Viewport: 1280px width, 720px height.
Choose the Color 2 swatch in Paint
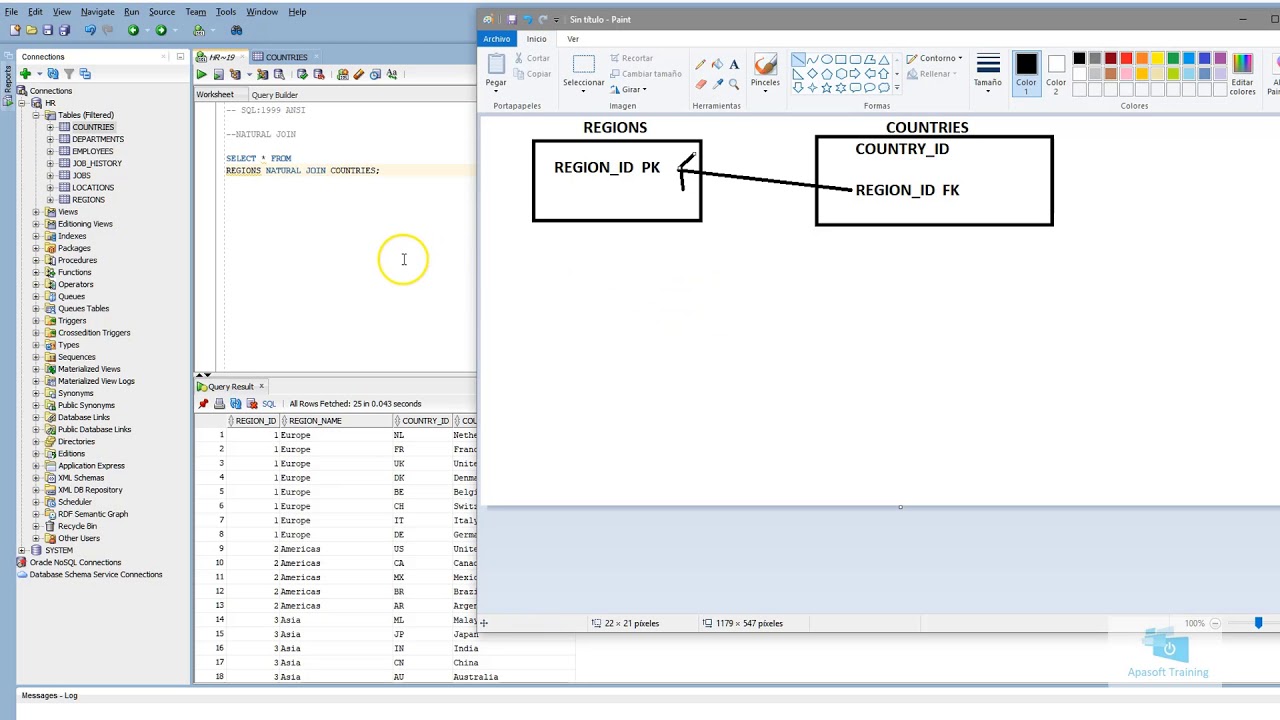point(1056,73)
